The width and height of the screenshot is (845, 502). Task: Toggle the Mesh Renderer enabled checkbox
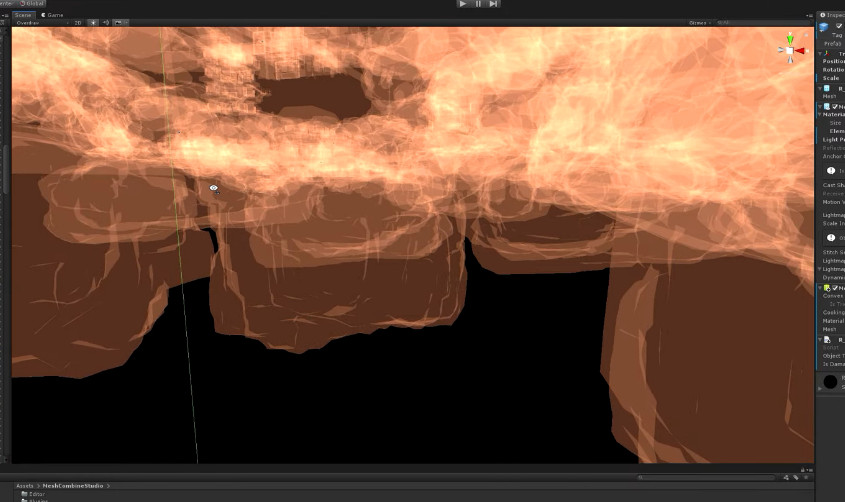835,107
